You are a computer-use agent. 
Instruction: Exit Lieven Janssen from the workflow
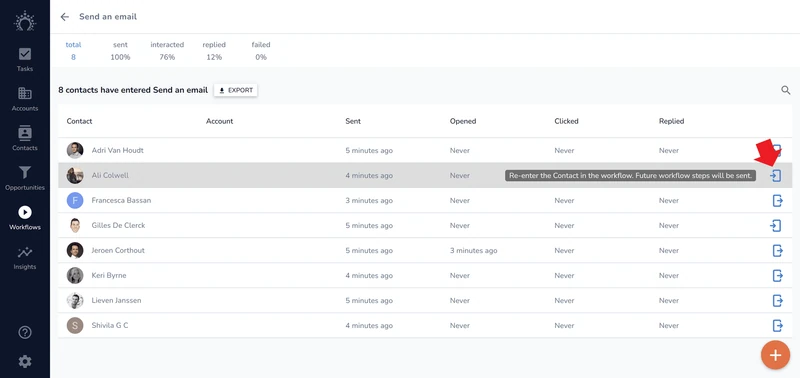coord(777,300)
